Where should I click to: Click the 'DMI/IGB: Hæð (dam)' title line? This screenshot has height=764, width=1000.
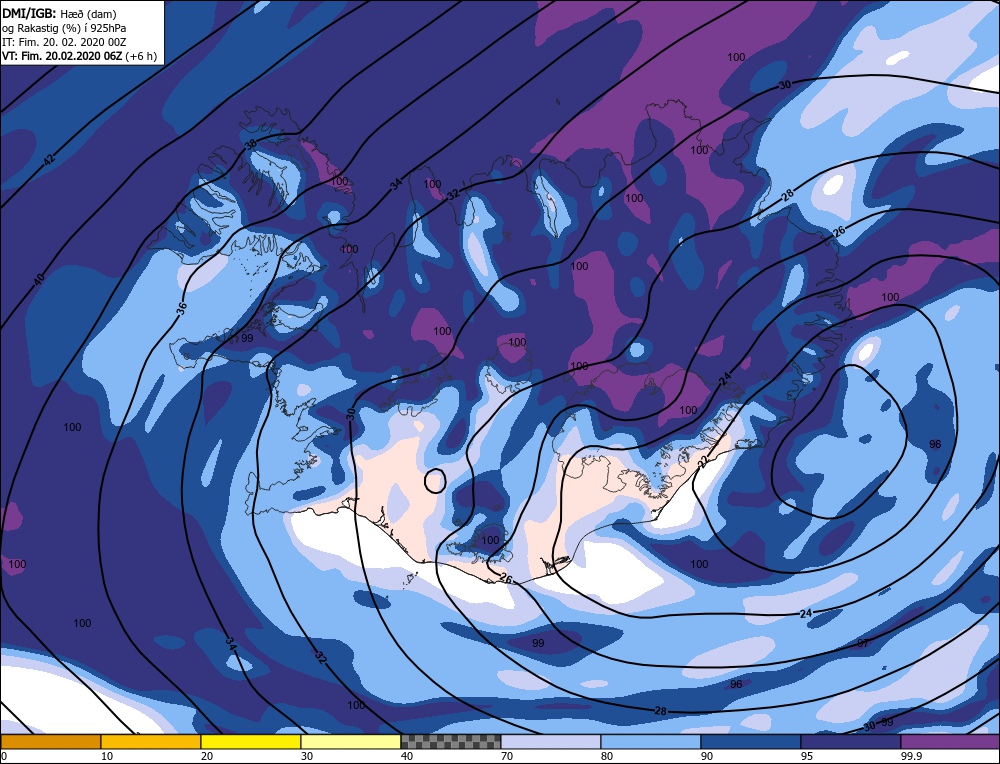(x=59, y=14)
